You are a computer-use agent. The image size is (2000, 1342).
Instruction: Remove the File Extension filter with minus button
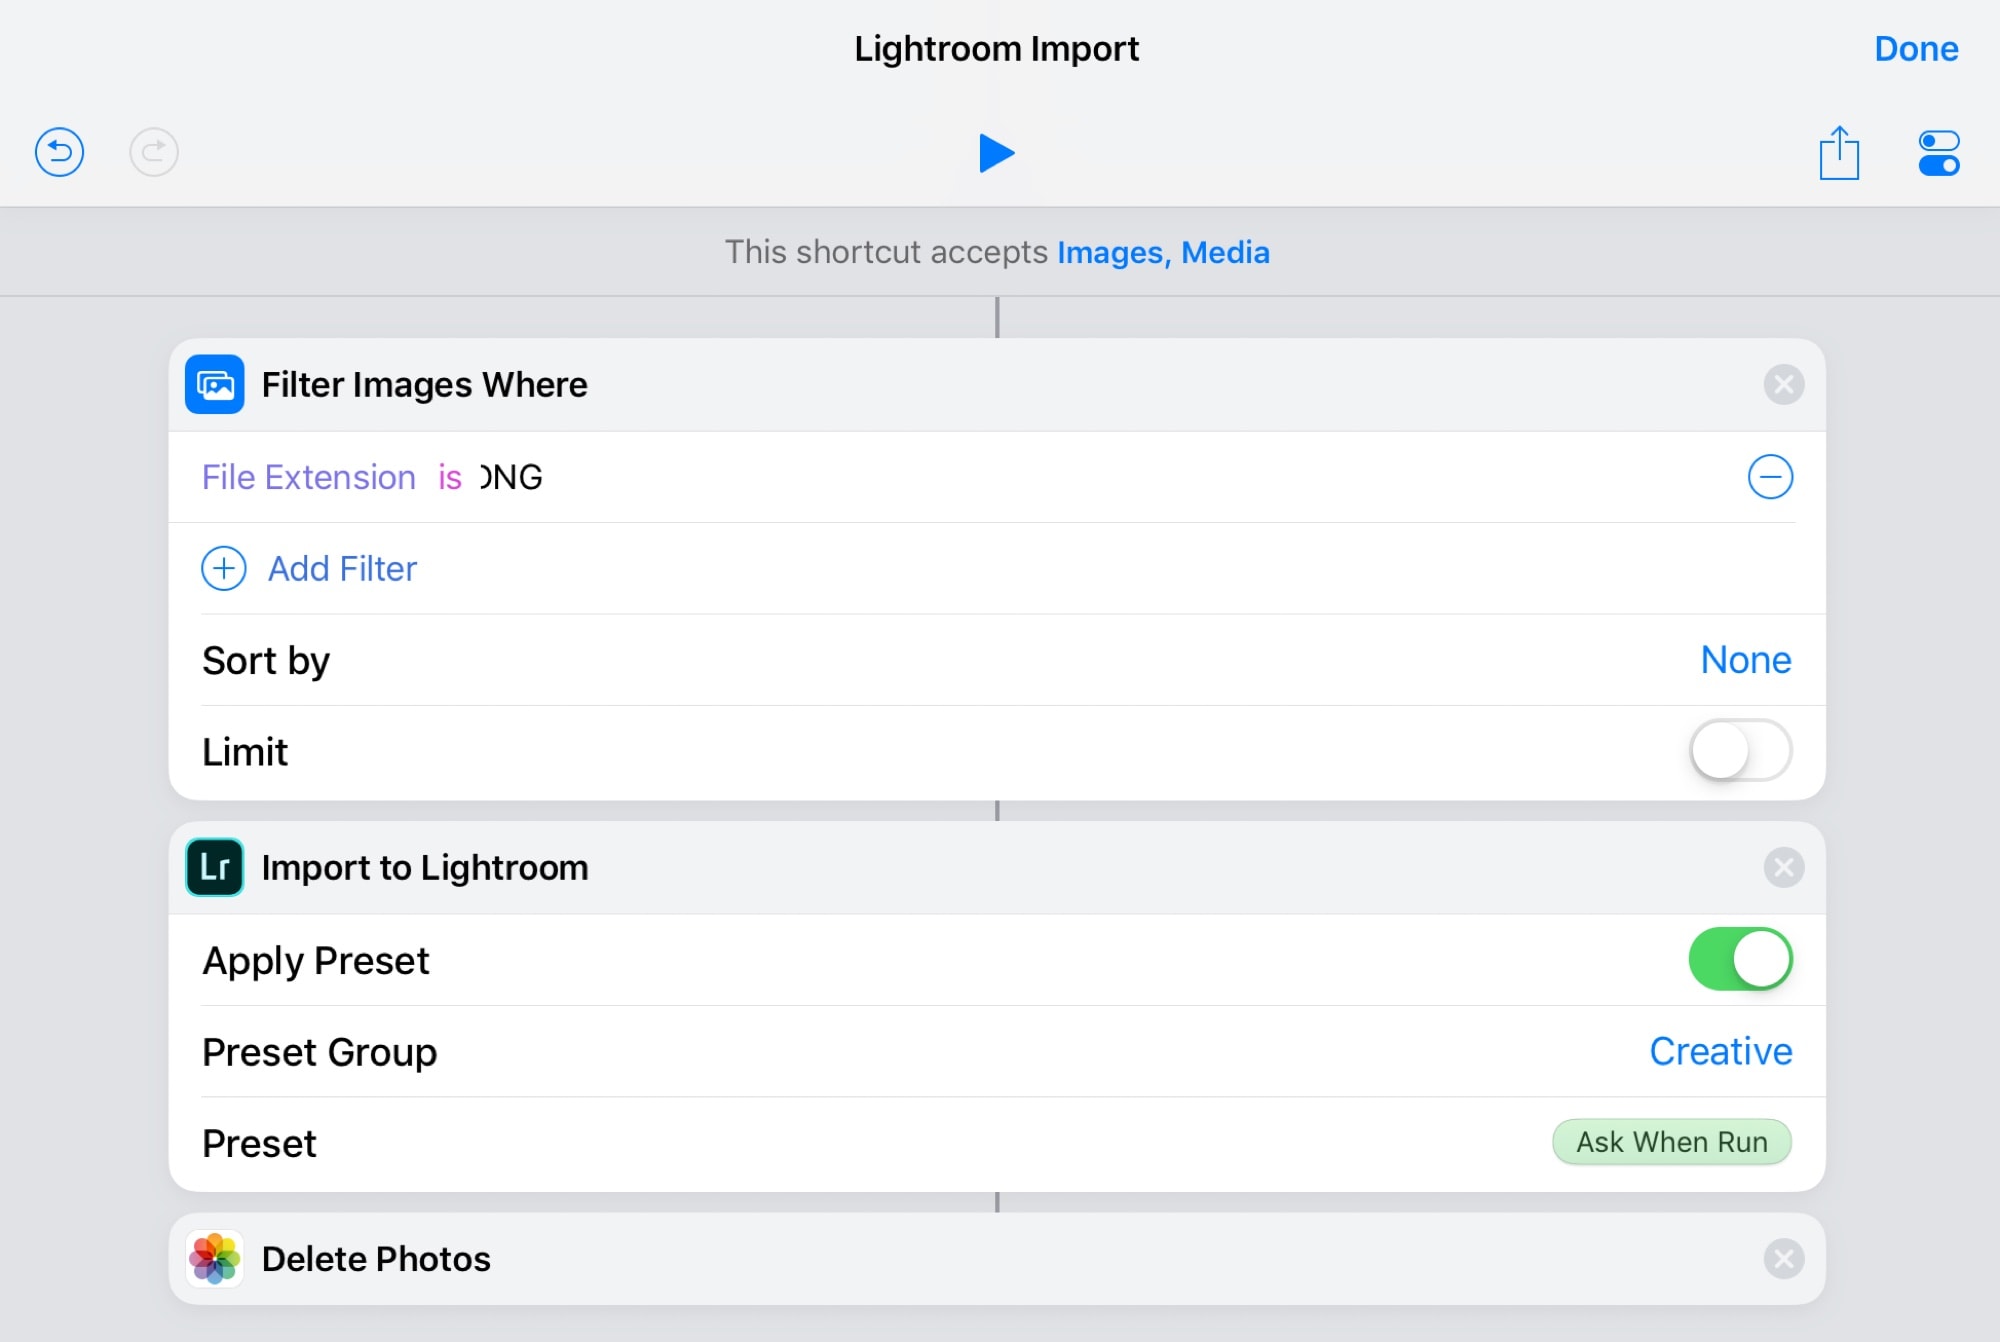pyautogui.click(x=1770, y=477)
